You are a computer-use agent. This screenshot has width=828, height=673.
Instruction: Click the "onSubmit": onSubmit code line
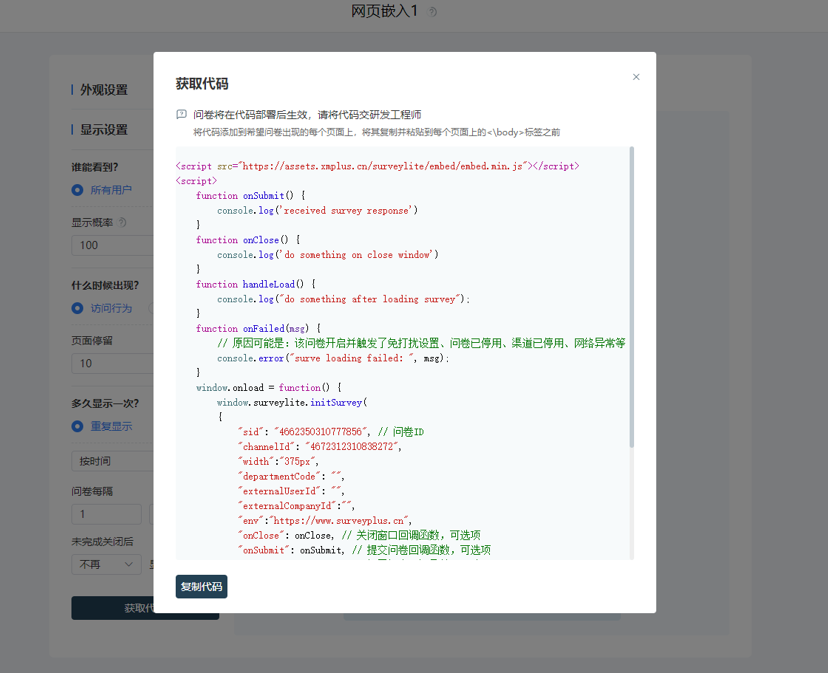(x=364, y=550)
